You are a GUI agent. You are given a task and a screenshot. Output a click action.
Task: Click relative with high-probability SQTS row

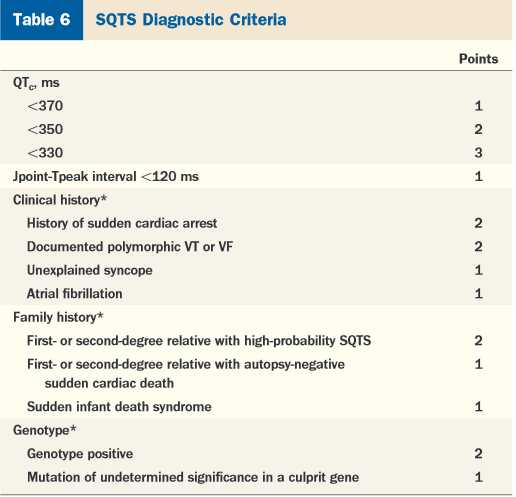(256, 341)
